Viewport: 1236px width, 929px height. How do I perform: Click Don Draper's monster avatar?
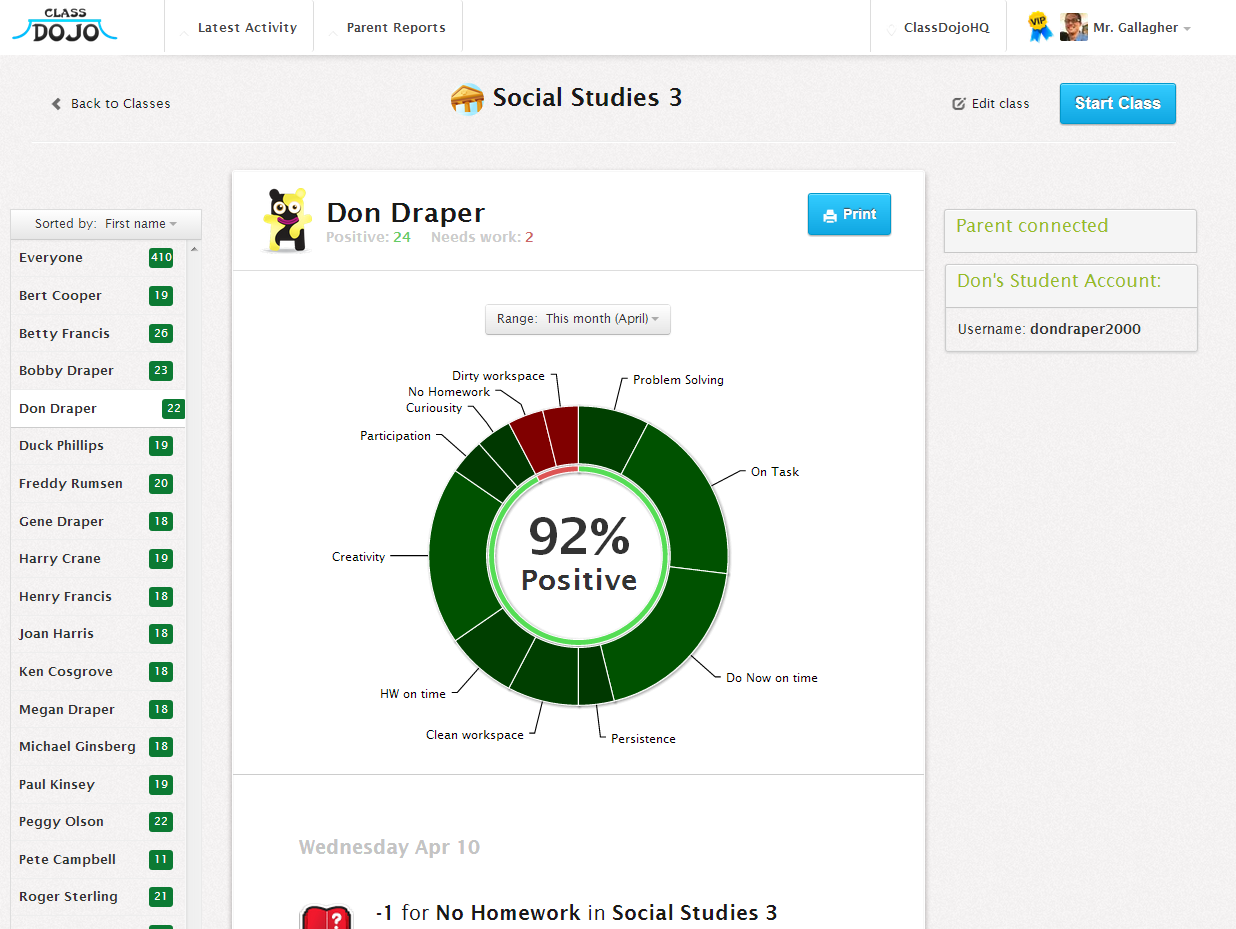coord(287,220)
